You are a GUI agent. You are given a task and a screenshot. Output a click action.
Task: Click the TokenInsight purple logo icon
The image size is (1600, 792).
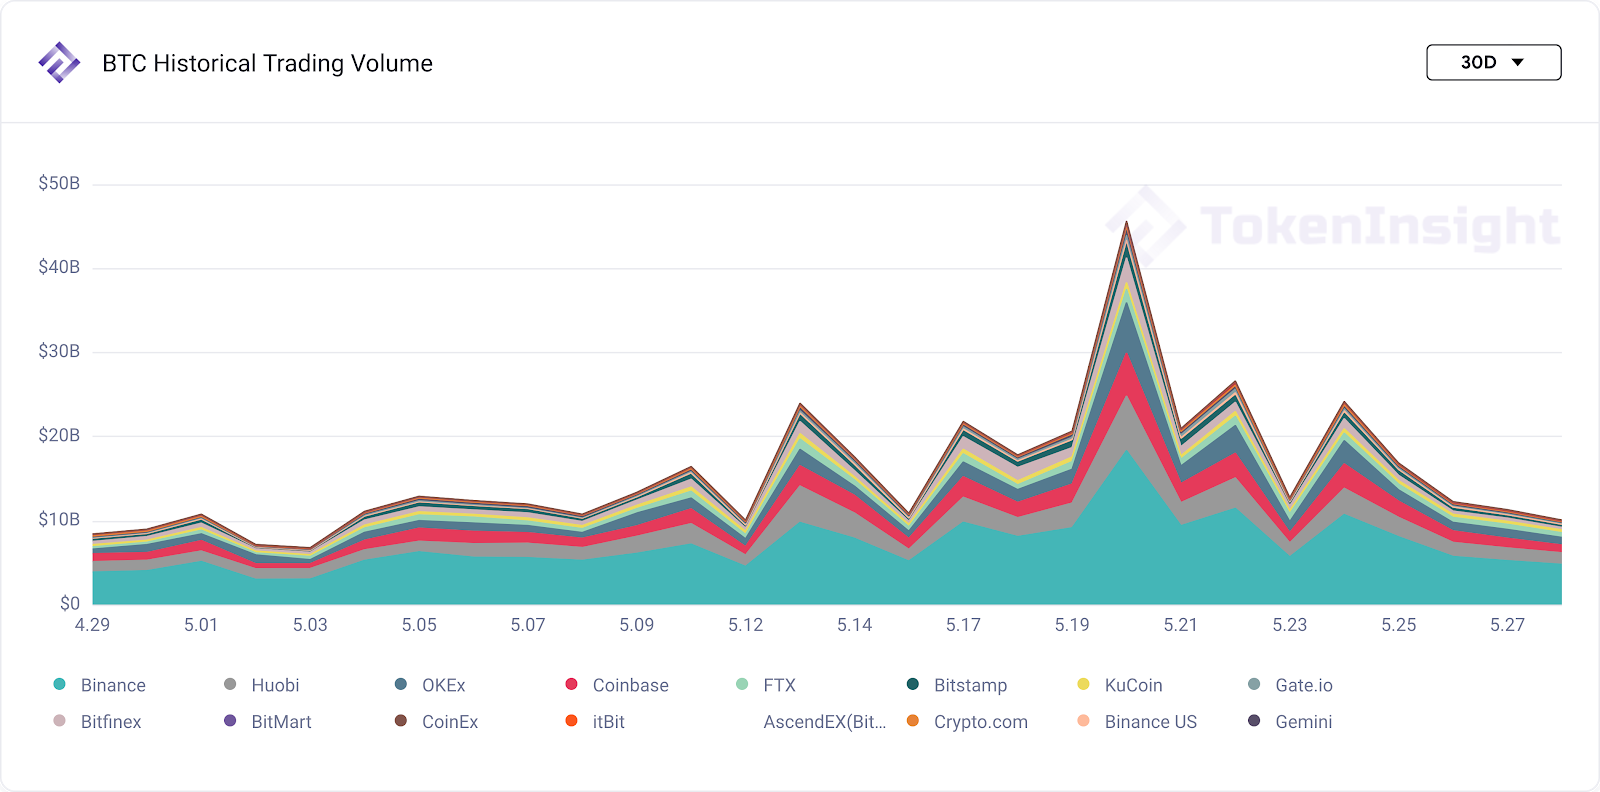[59, 62]
